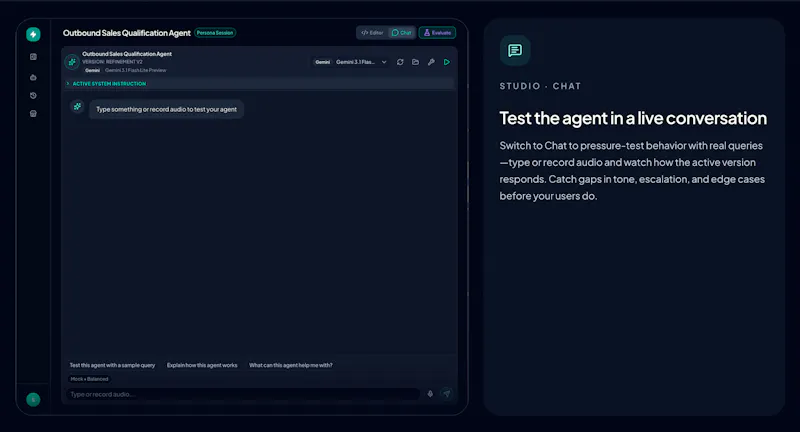Screen dimensions: 800x432
Task: Select 'Test this agent with a sample query'
Action: tap(112, 365)
